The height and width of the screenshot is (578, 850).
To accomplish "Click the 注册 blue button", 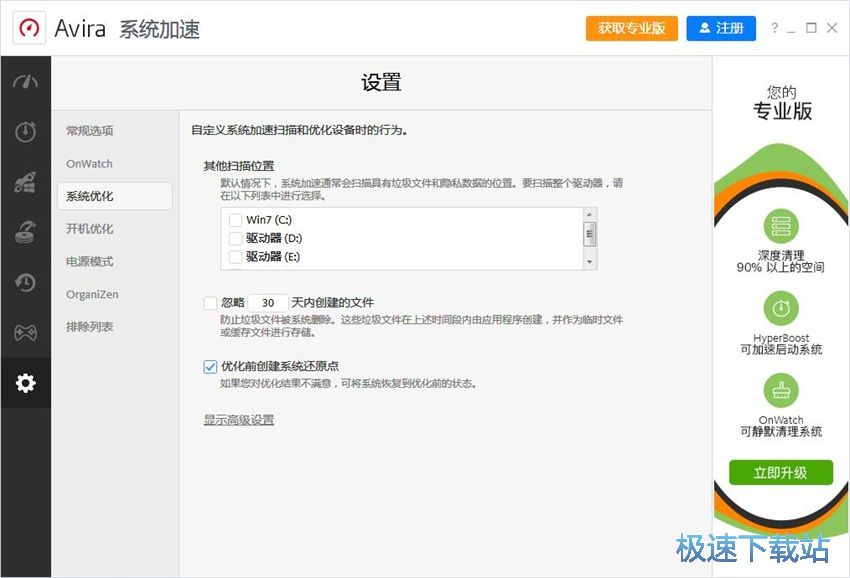I will pos(721,28).
